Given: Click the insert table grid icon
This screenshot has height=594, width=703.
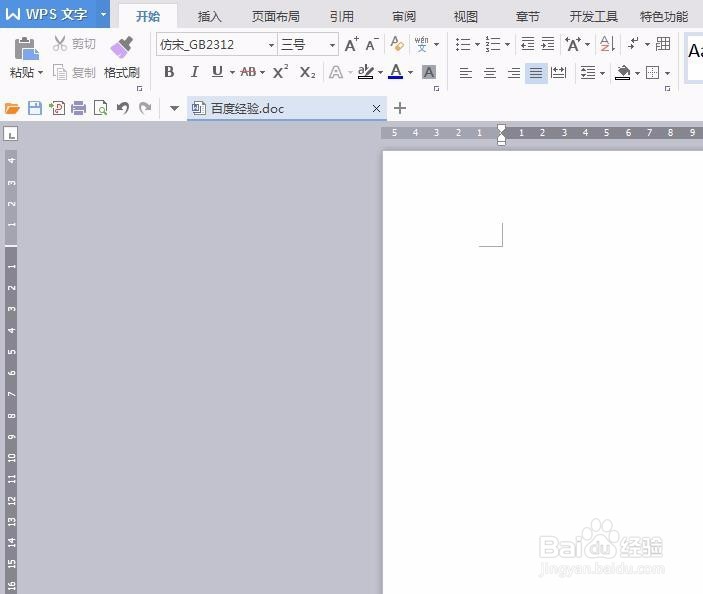Looking at the screenshot, I should point(663,43).
